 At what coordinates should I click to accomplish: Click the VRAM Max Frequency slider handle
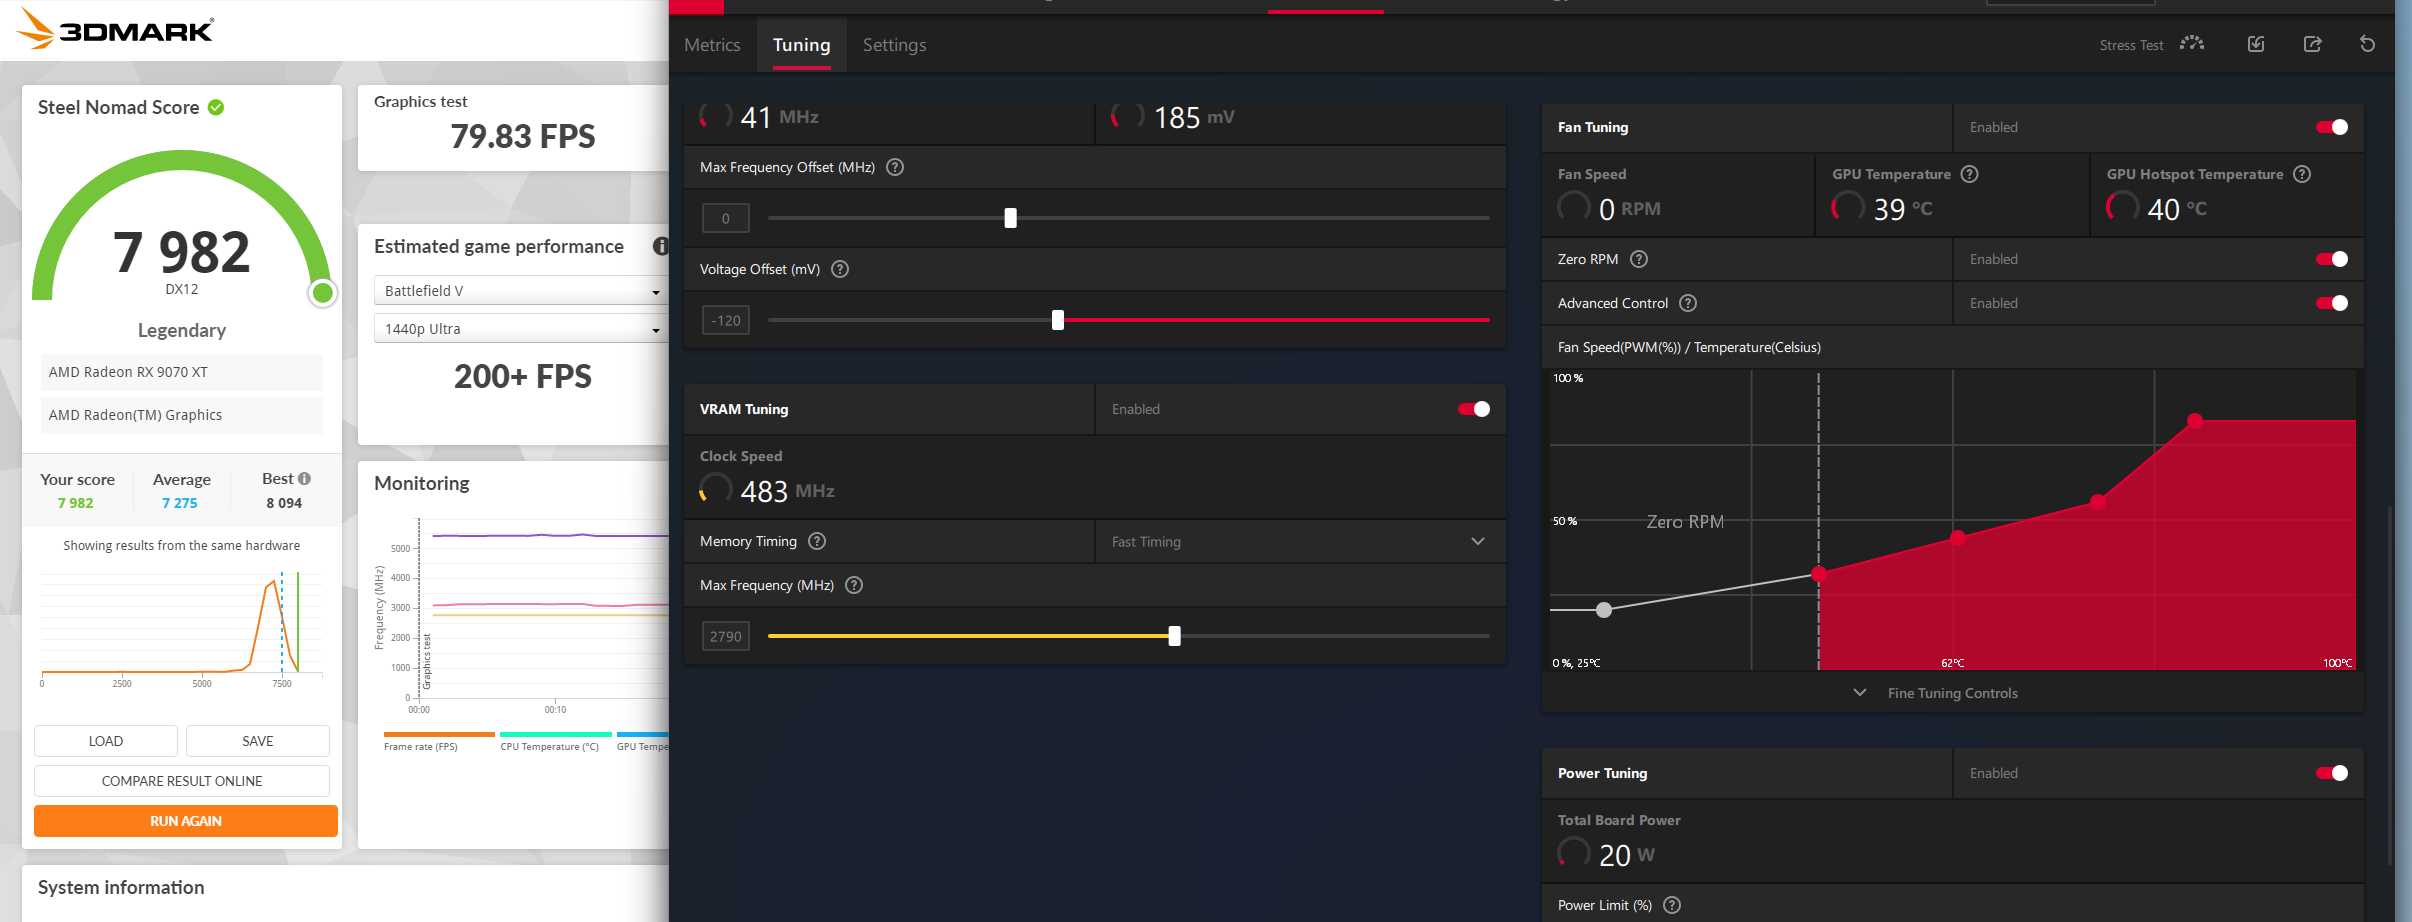click(x=1174, y=636)
